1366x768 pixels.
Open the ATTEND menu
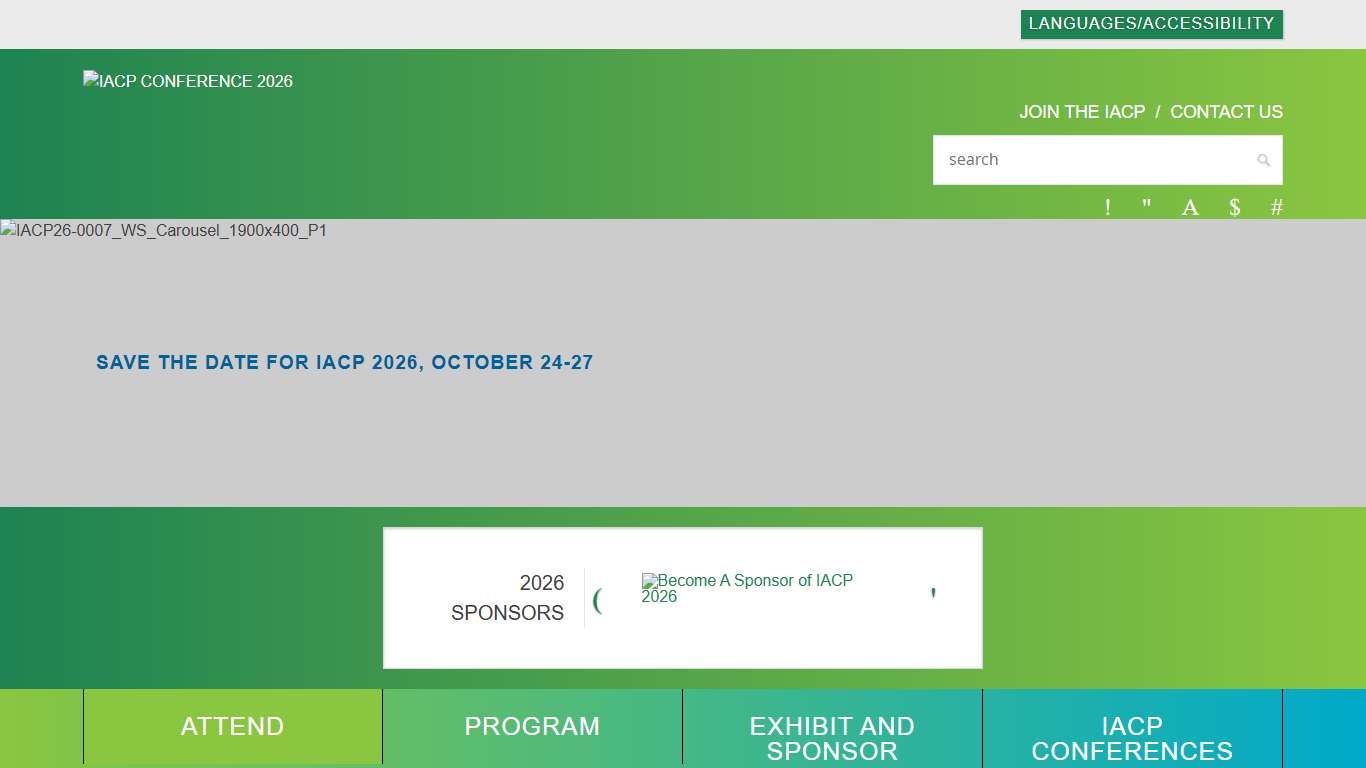pyautogui.click(x=232, y=727)
